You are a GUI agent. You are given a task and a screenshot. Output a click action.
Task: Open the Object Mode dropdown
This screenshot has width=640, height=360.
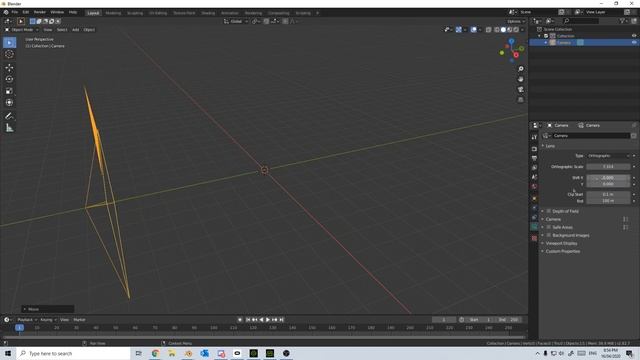[x=22, y=30]
